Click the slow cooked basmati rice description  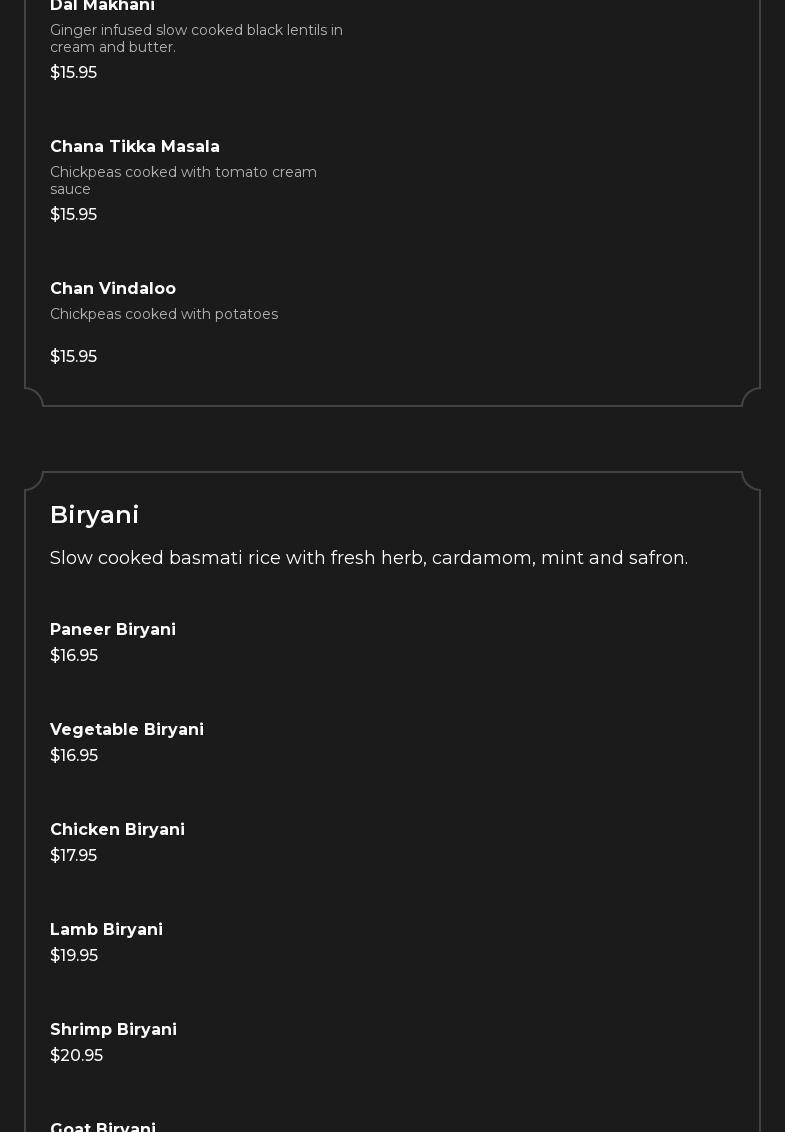369,558
